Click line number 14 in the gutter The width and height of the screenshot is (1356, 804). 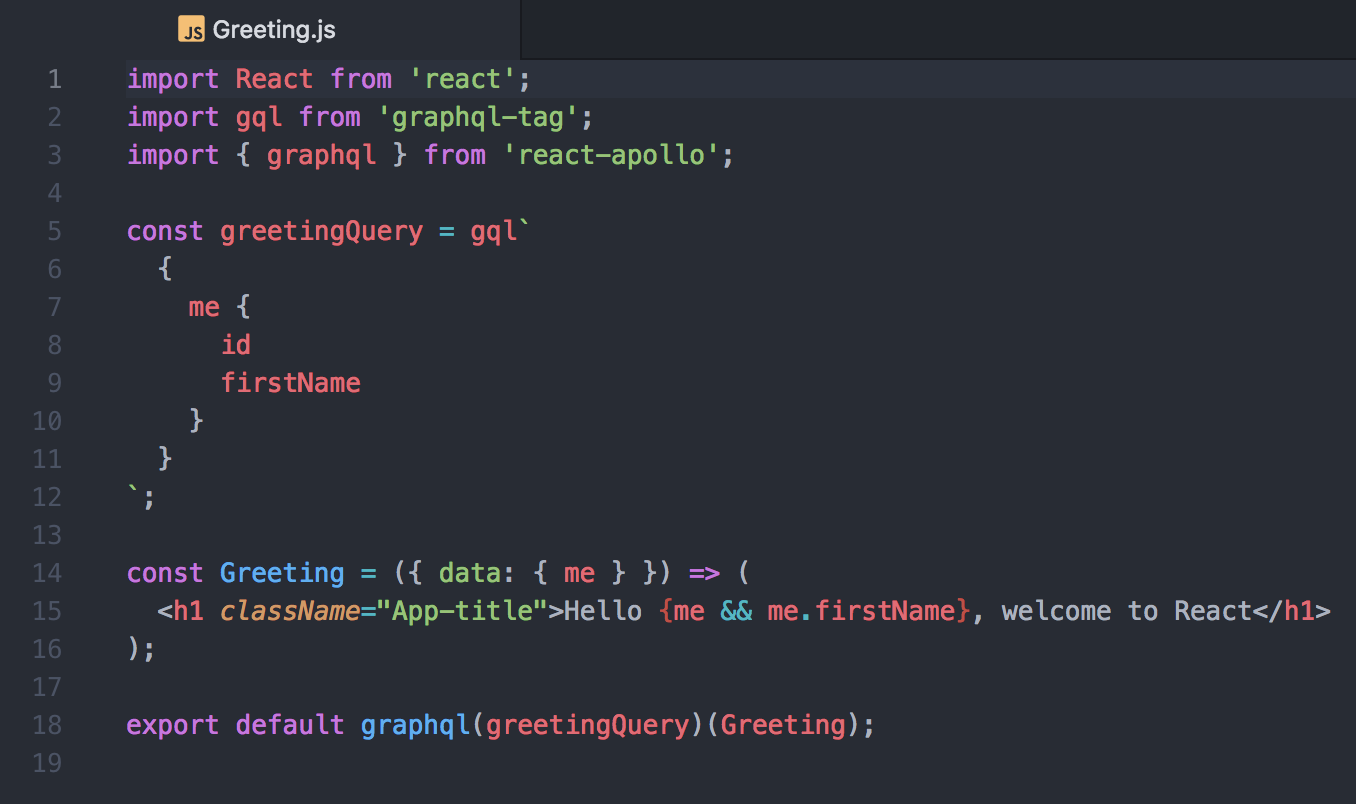pyautogui.click(x=47, y=573)
